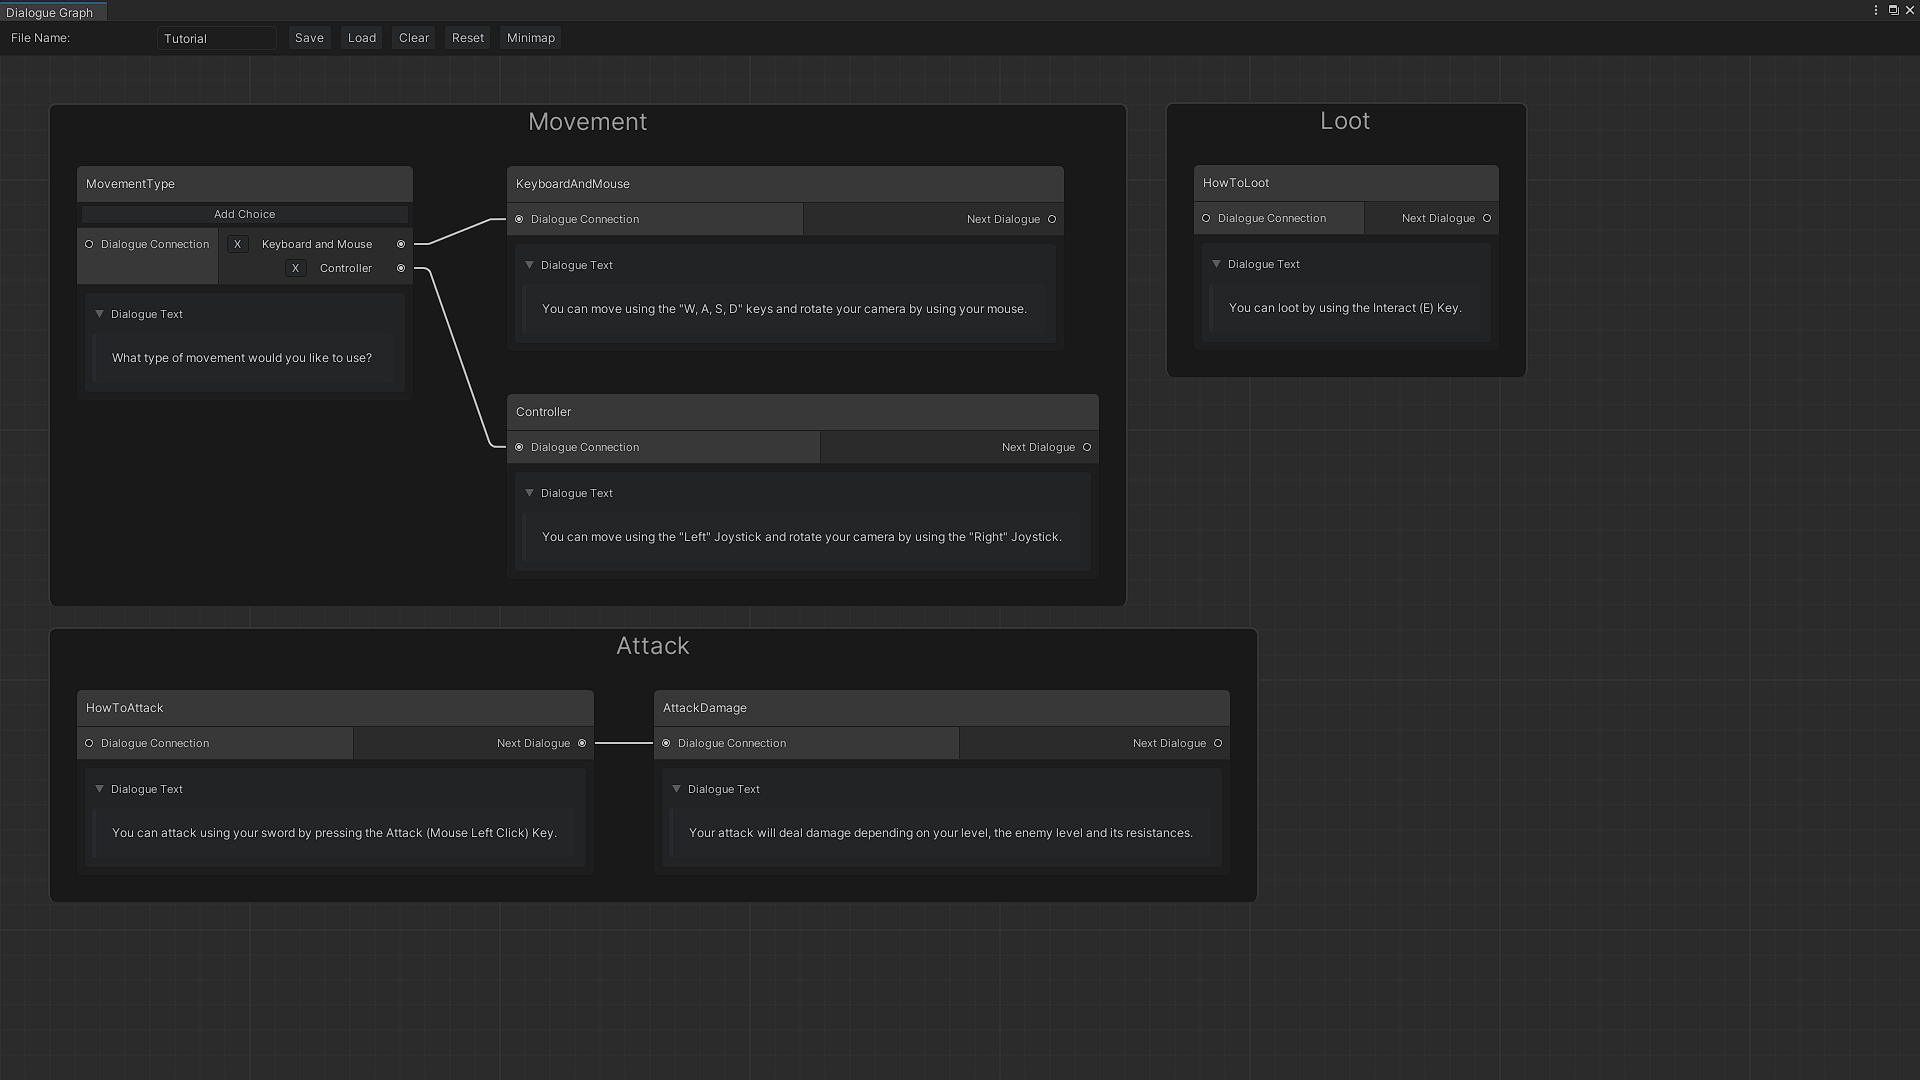Select radio button for Controller choice
This screenshot has height=1080, width=1920.
tap(402, 268)
